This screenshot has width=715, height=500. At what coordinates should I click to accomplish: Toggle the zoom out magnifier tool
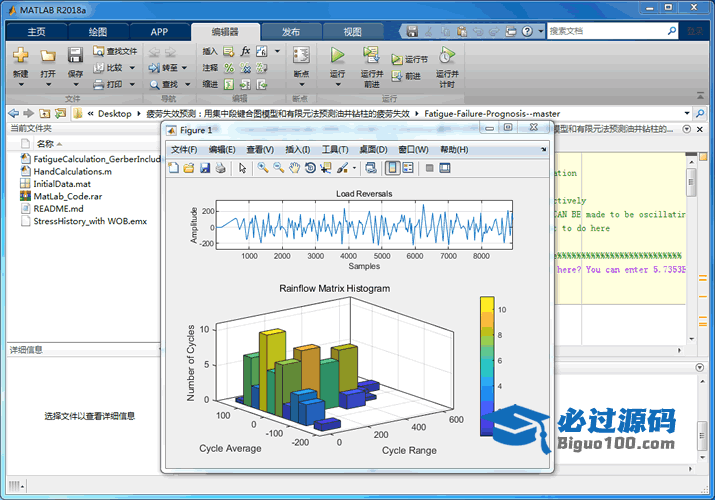(x=279, y=168)
